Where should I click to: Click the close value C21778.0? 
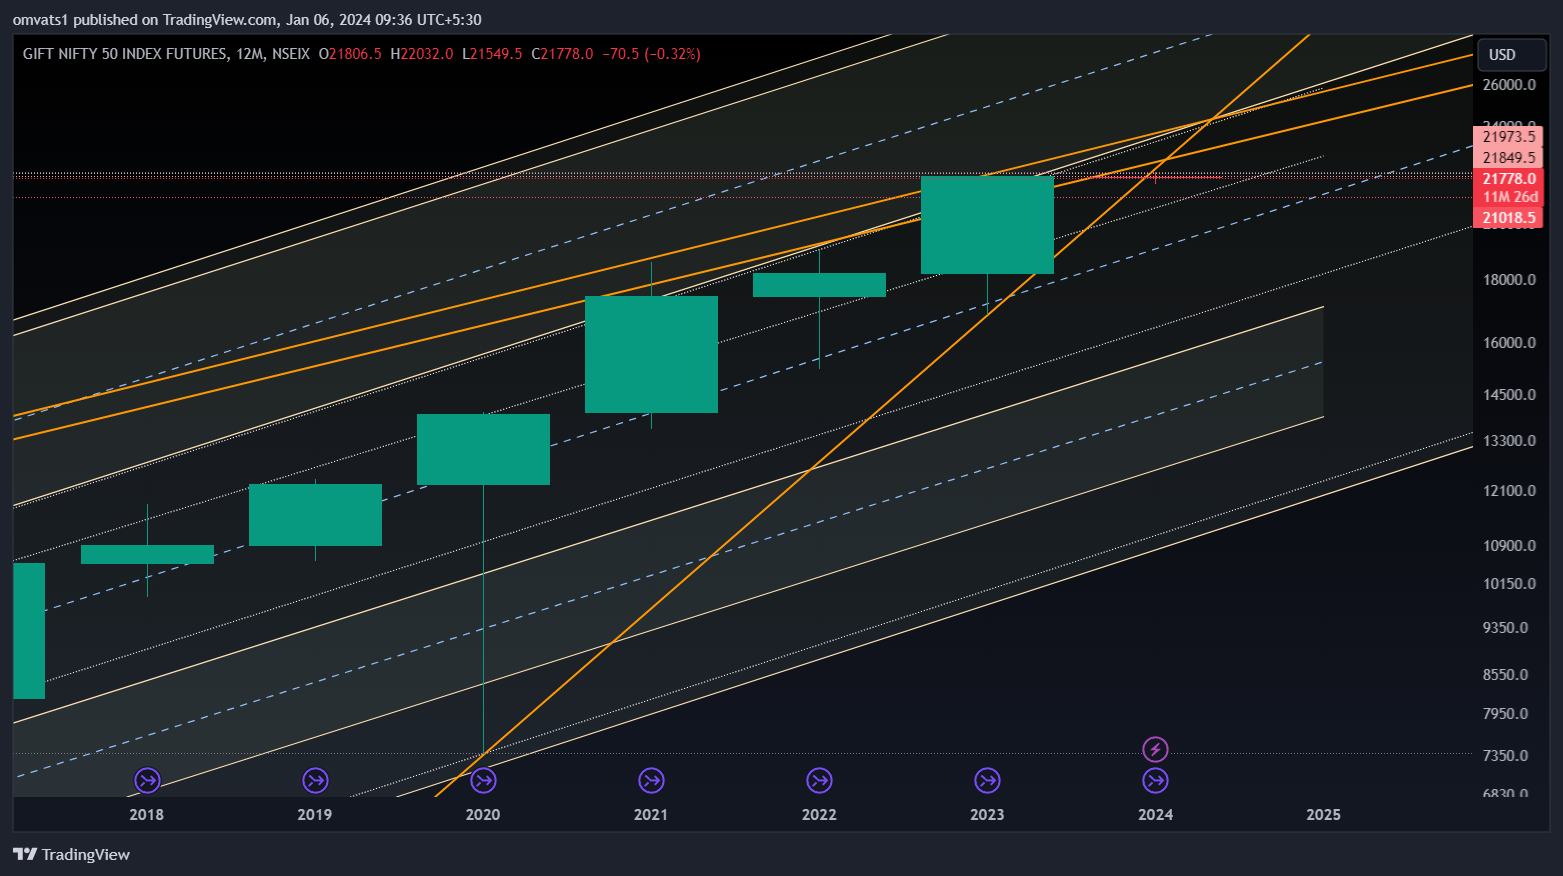coord(562,54)
